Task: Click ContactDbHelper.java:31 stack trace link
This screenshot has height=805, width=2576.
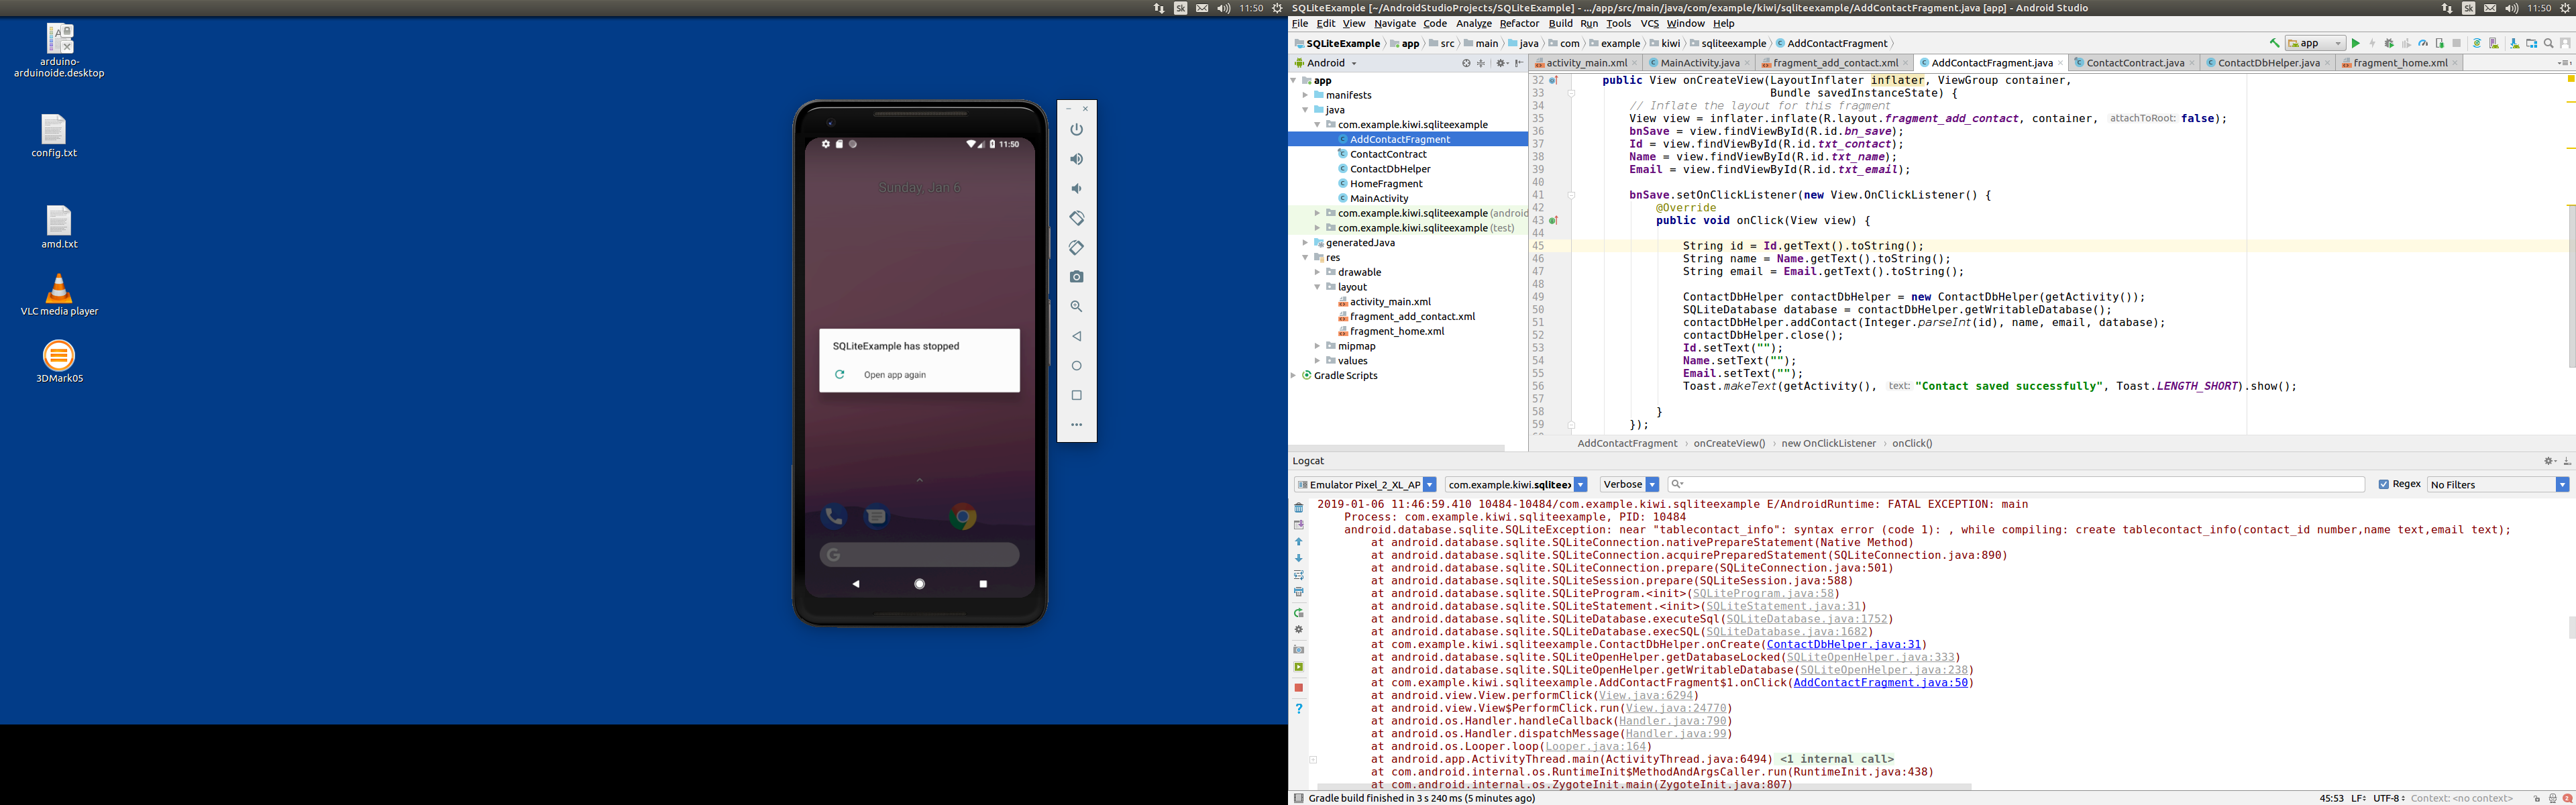Action: click(1843, 645)
